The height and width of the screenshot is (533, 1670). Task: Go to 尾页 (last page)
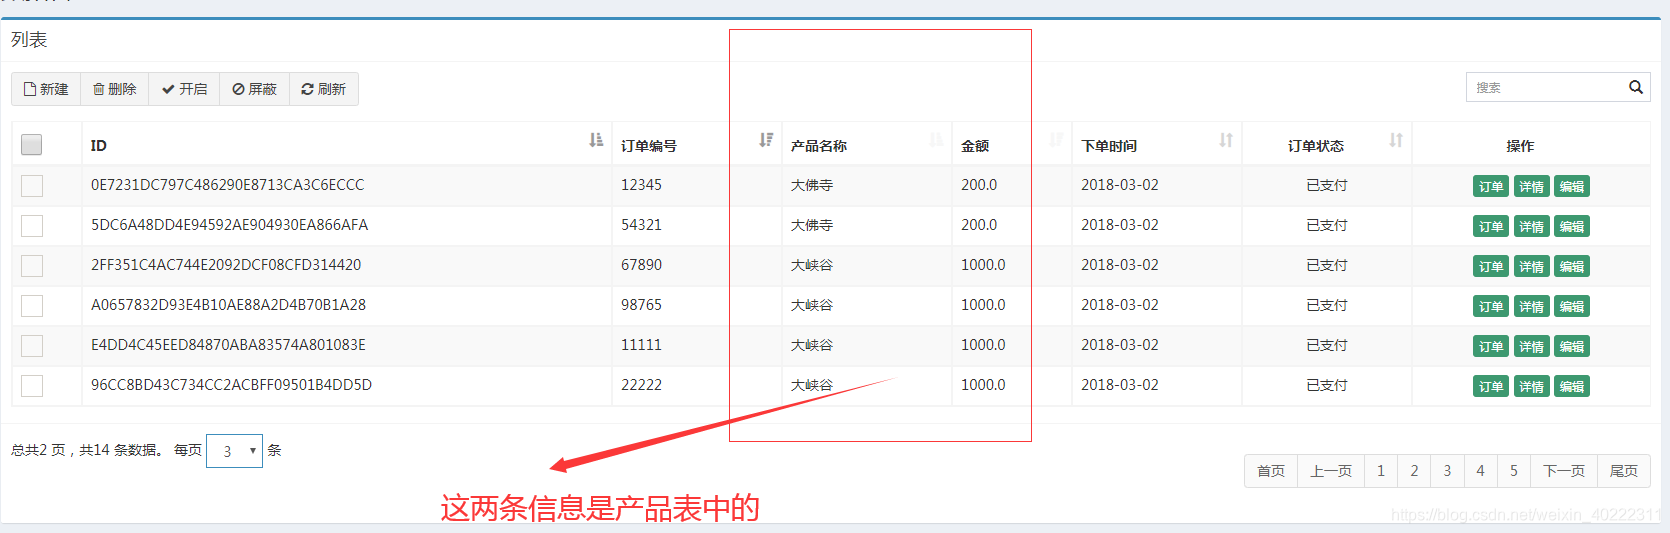(1624, 471)
